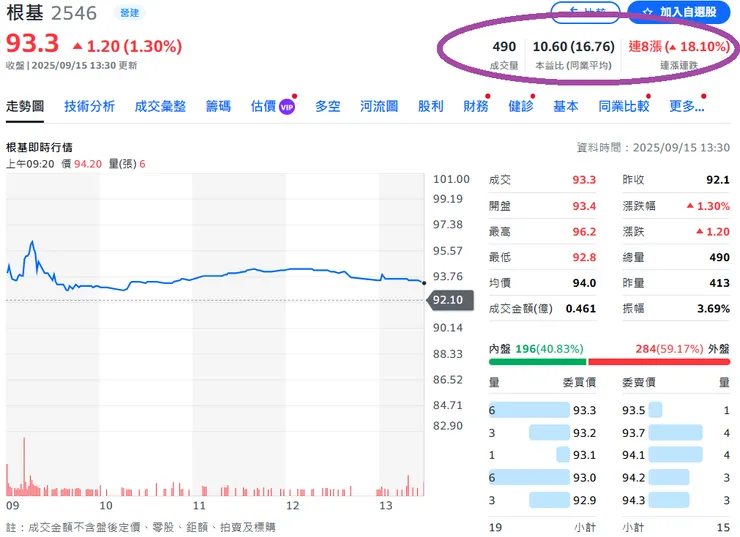
Task: Click the 均價 94.0 value
Action: 584,283
